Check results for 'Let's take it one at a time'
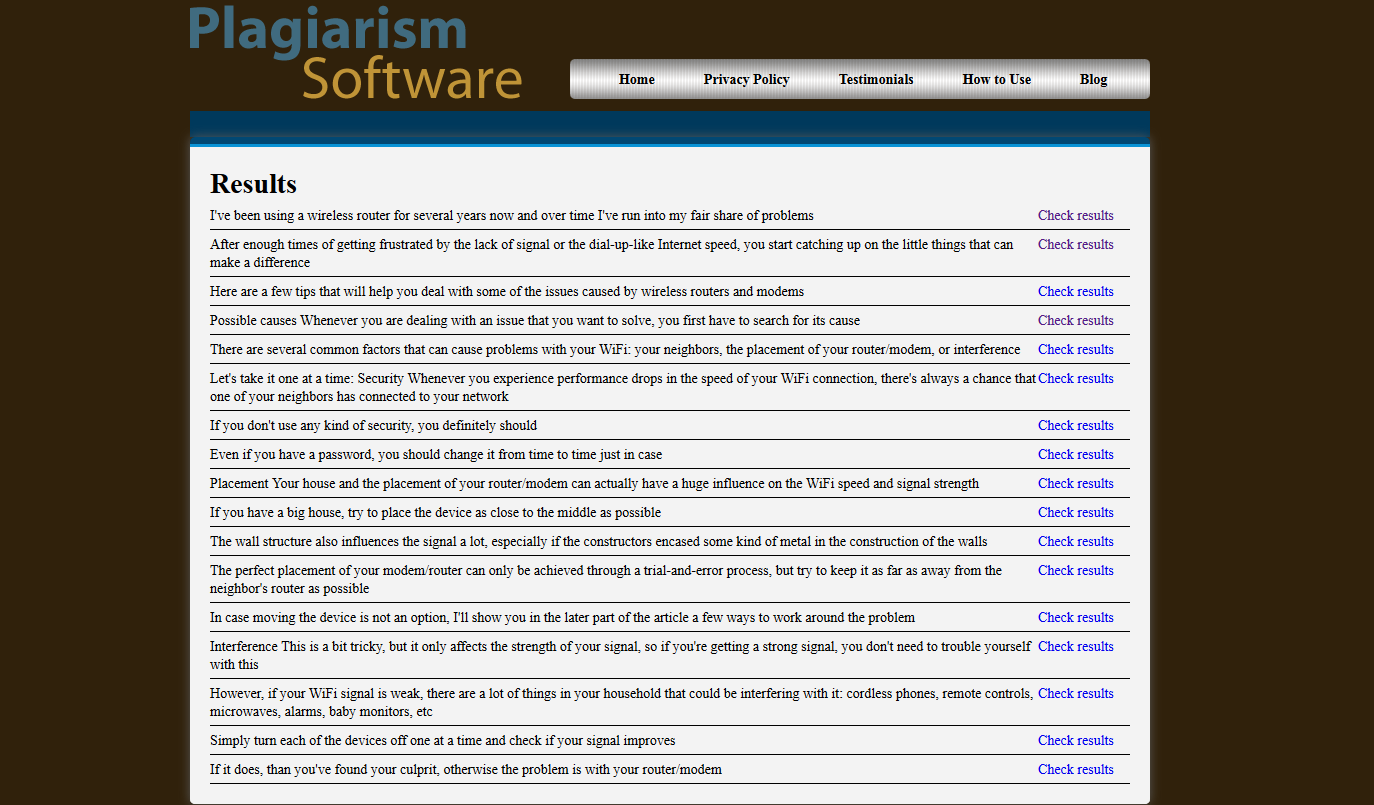 (1076, 379)
